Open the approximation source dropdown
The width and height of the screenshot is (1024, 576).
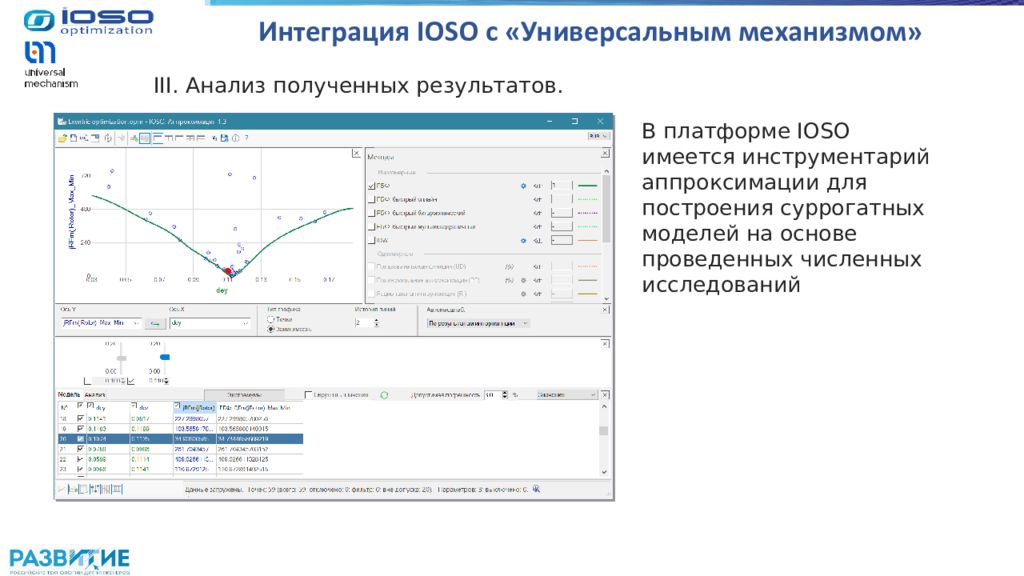pyautogui.click(x=478, y=323)
